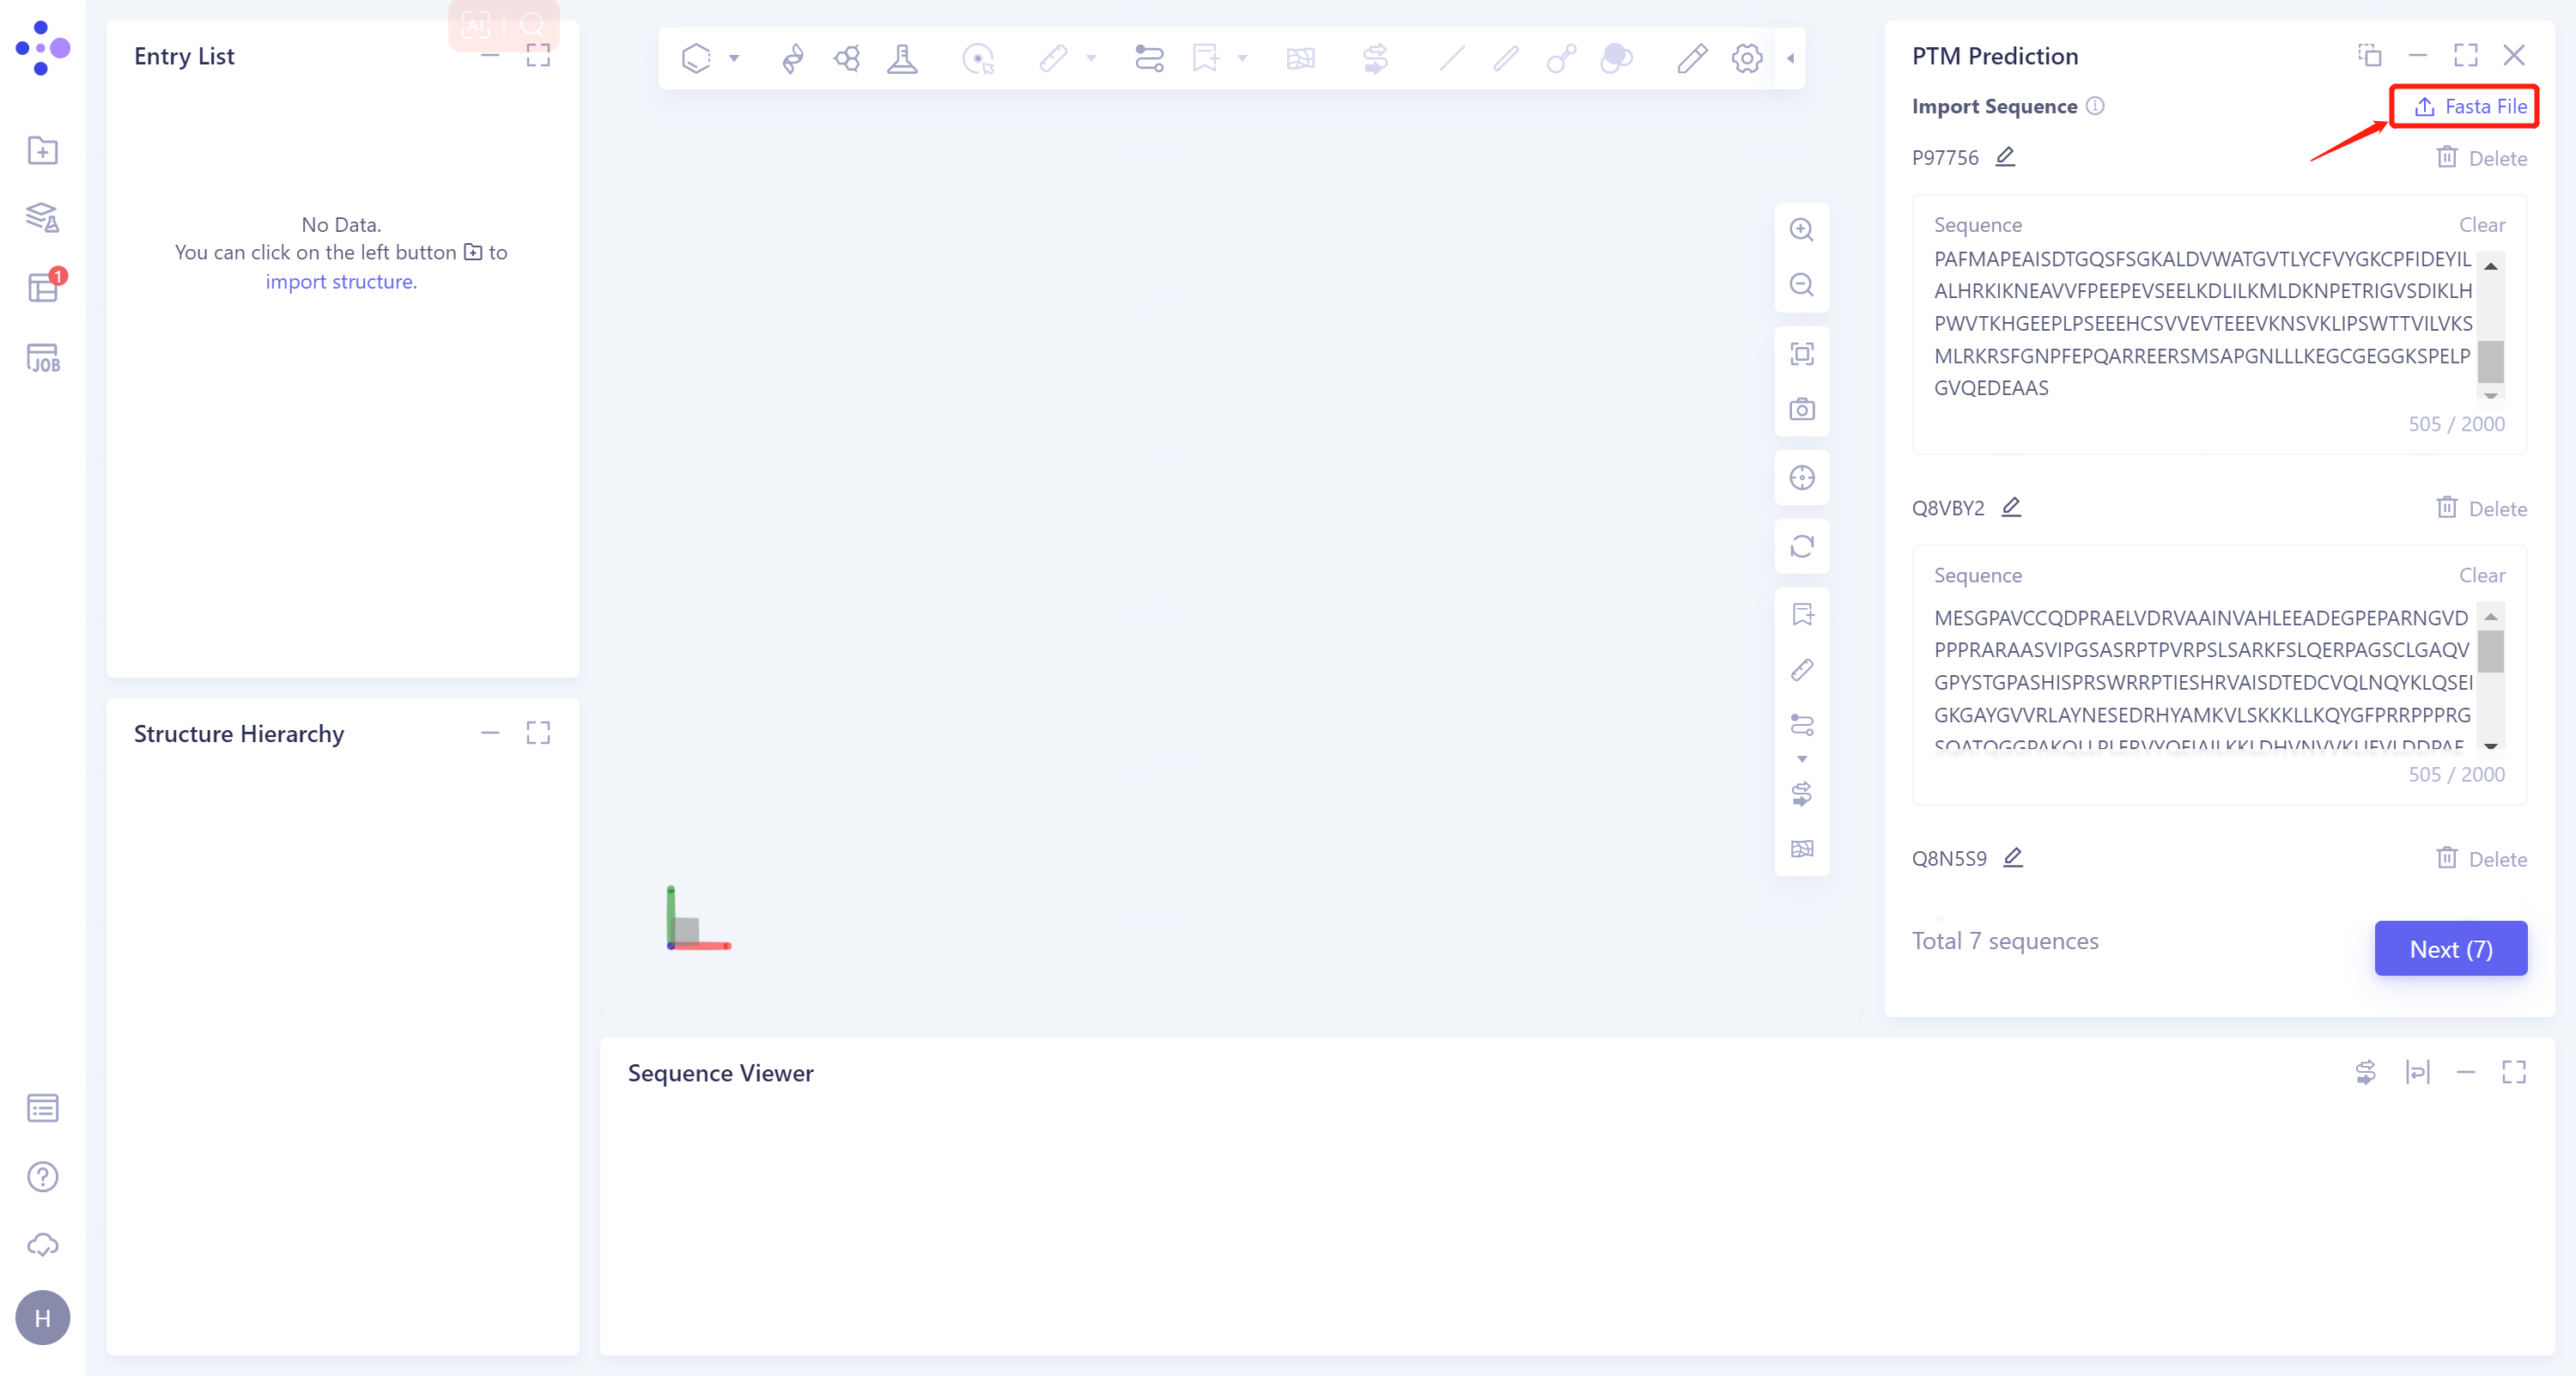Viewport: 2576px width, 1376px height.
Task: Expand the hexagon tool dropdown arrow
Action: coord(734,58)
